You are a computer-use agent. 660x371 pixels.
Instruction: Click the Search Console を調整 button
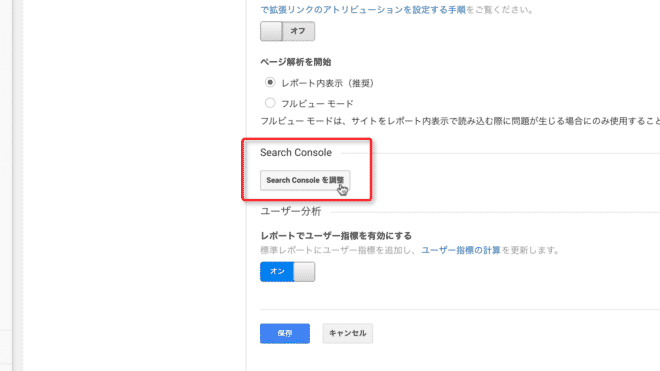tap(305, 180)
